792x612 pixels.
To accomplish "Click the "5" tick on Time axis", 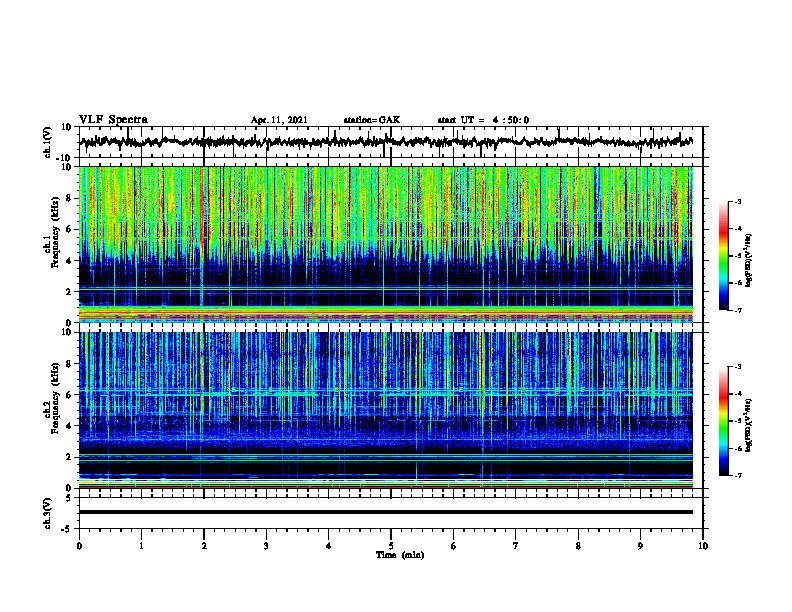I will [x=391, y=546].
